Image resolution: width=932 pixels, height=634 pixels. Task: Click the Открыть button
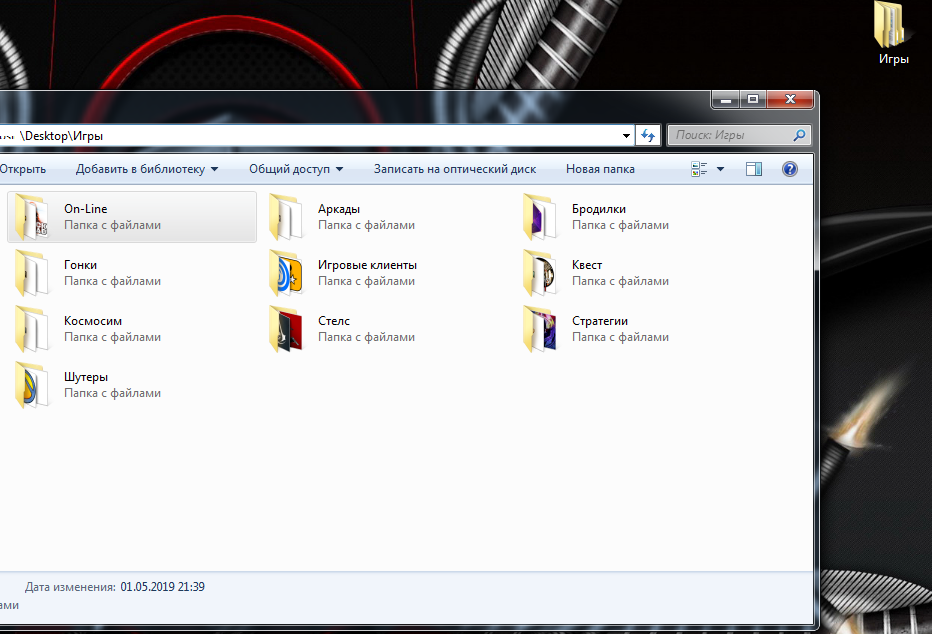pos(23,169)
